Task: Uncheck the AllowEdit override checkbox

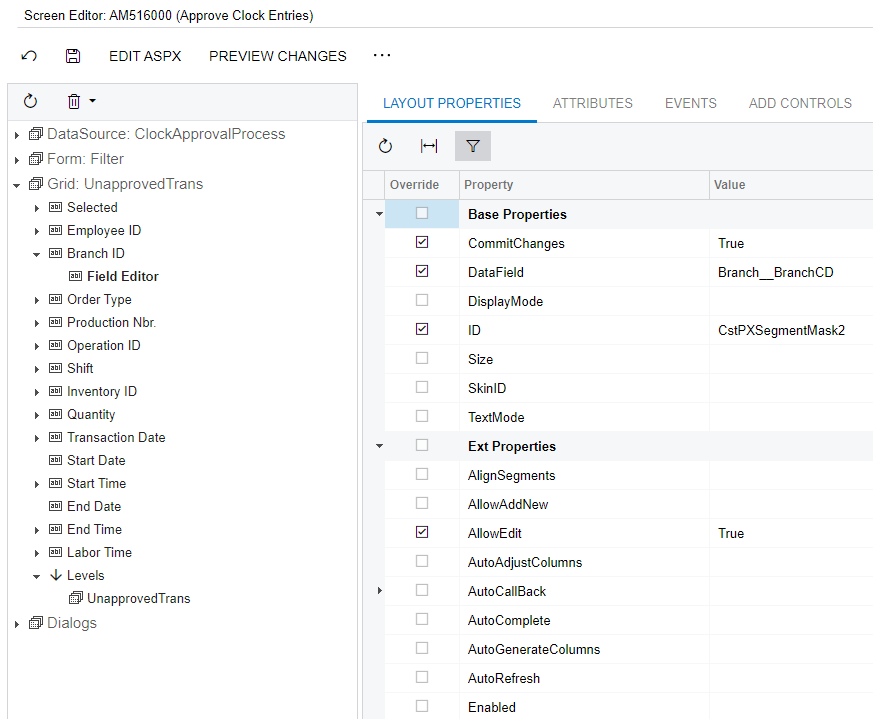Action: [x=422, y=532]
